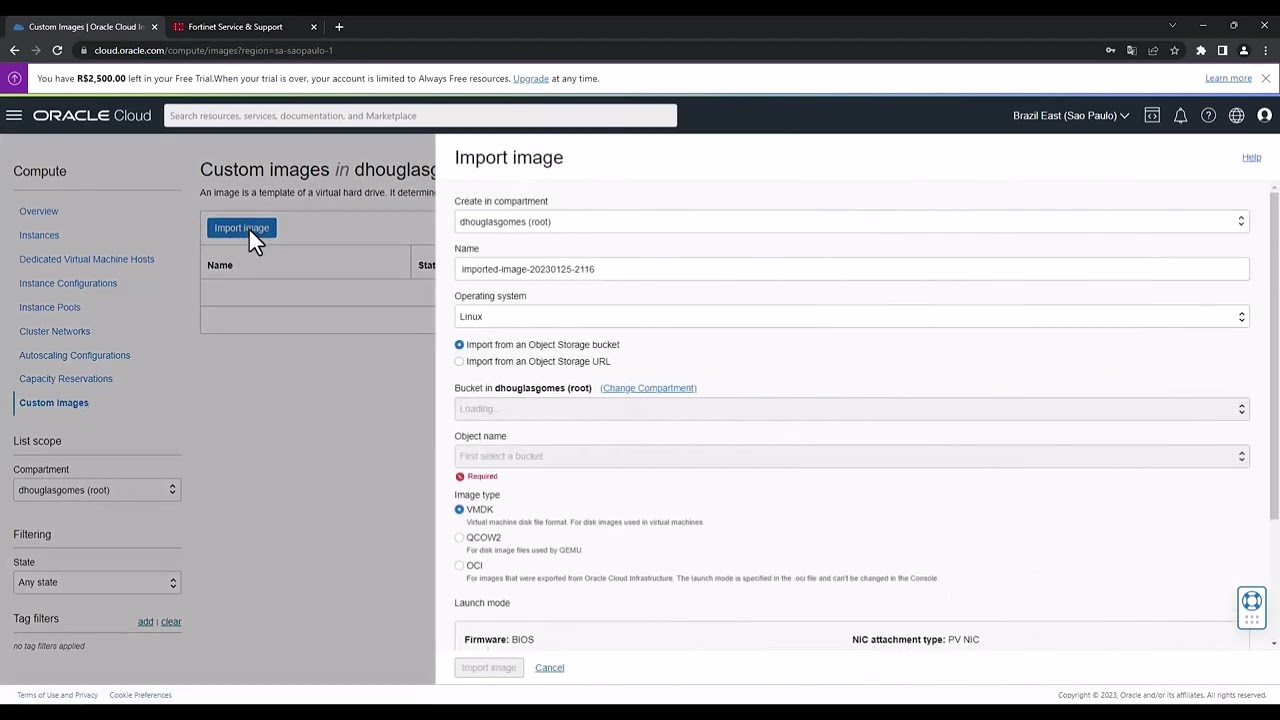Screen dimensions: 1280x720
Task: Open the Brazil East (Sao Paulo) region selector
Action: pyautogui.click(x=1071, y=116)
